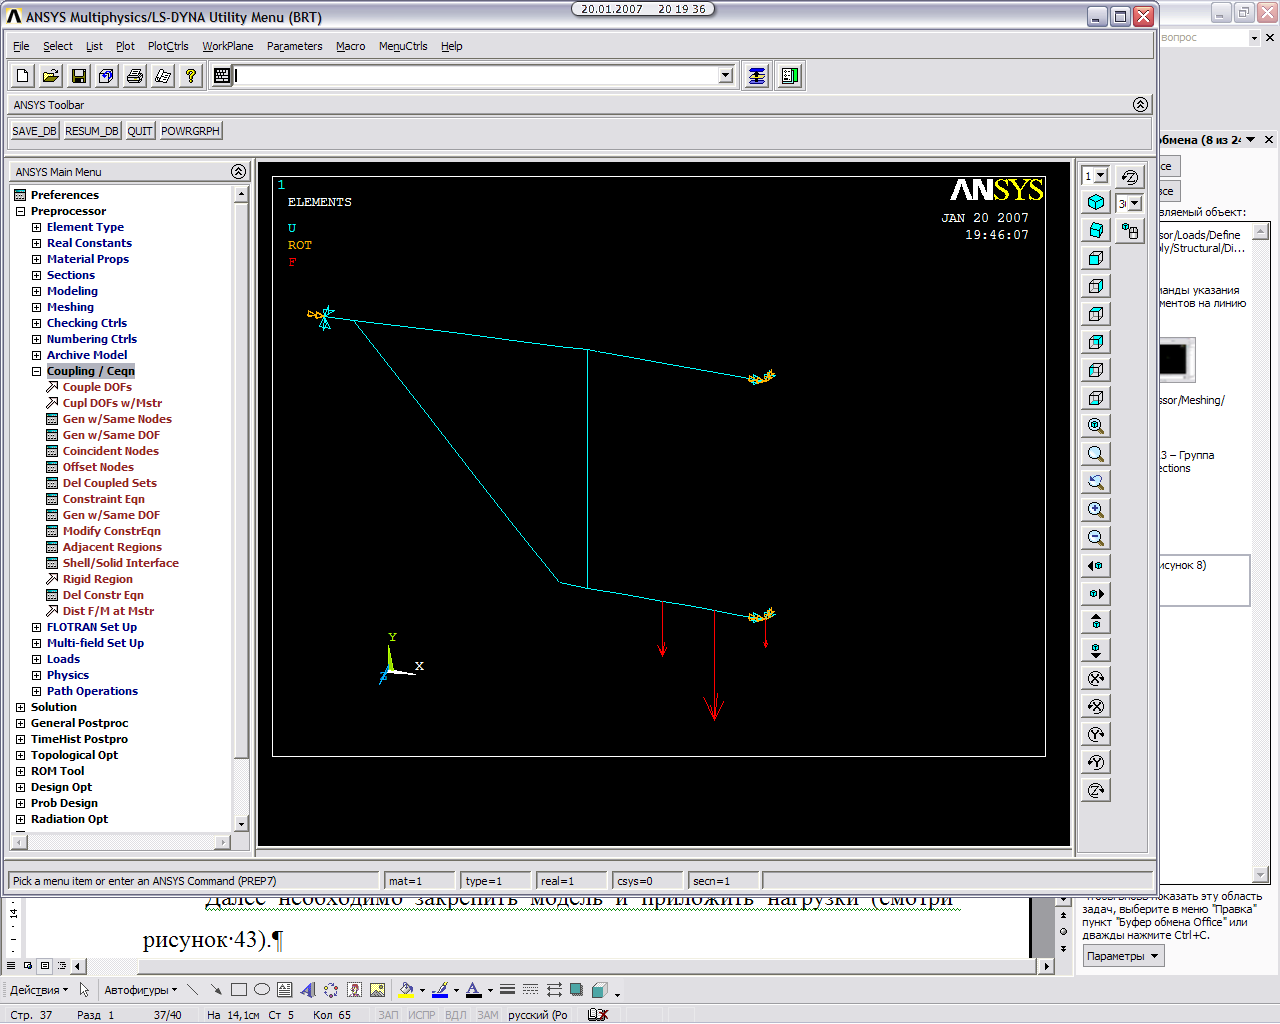Viewport: 1280px width, 1024px height.
Task: Click Word font color A swatch
Action: click(x=474, y=990)
